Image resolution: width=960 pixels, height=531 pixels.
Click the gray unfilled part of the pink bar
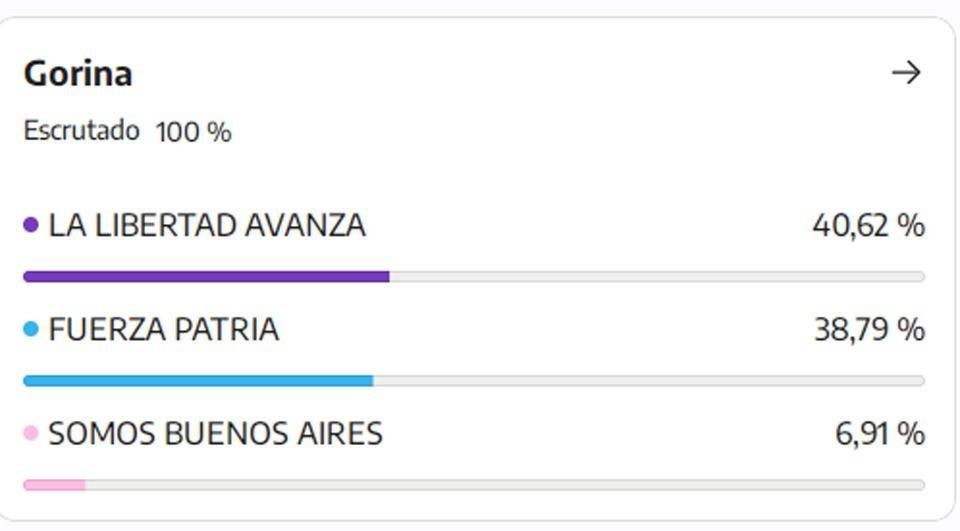[x=505, y=485]
